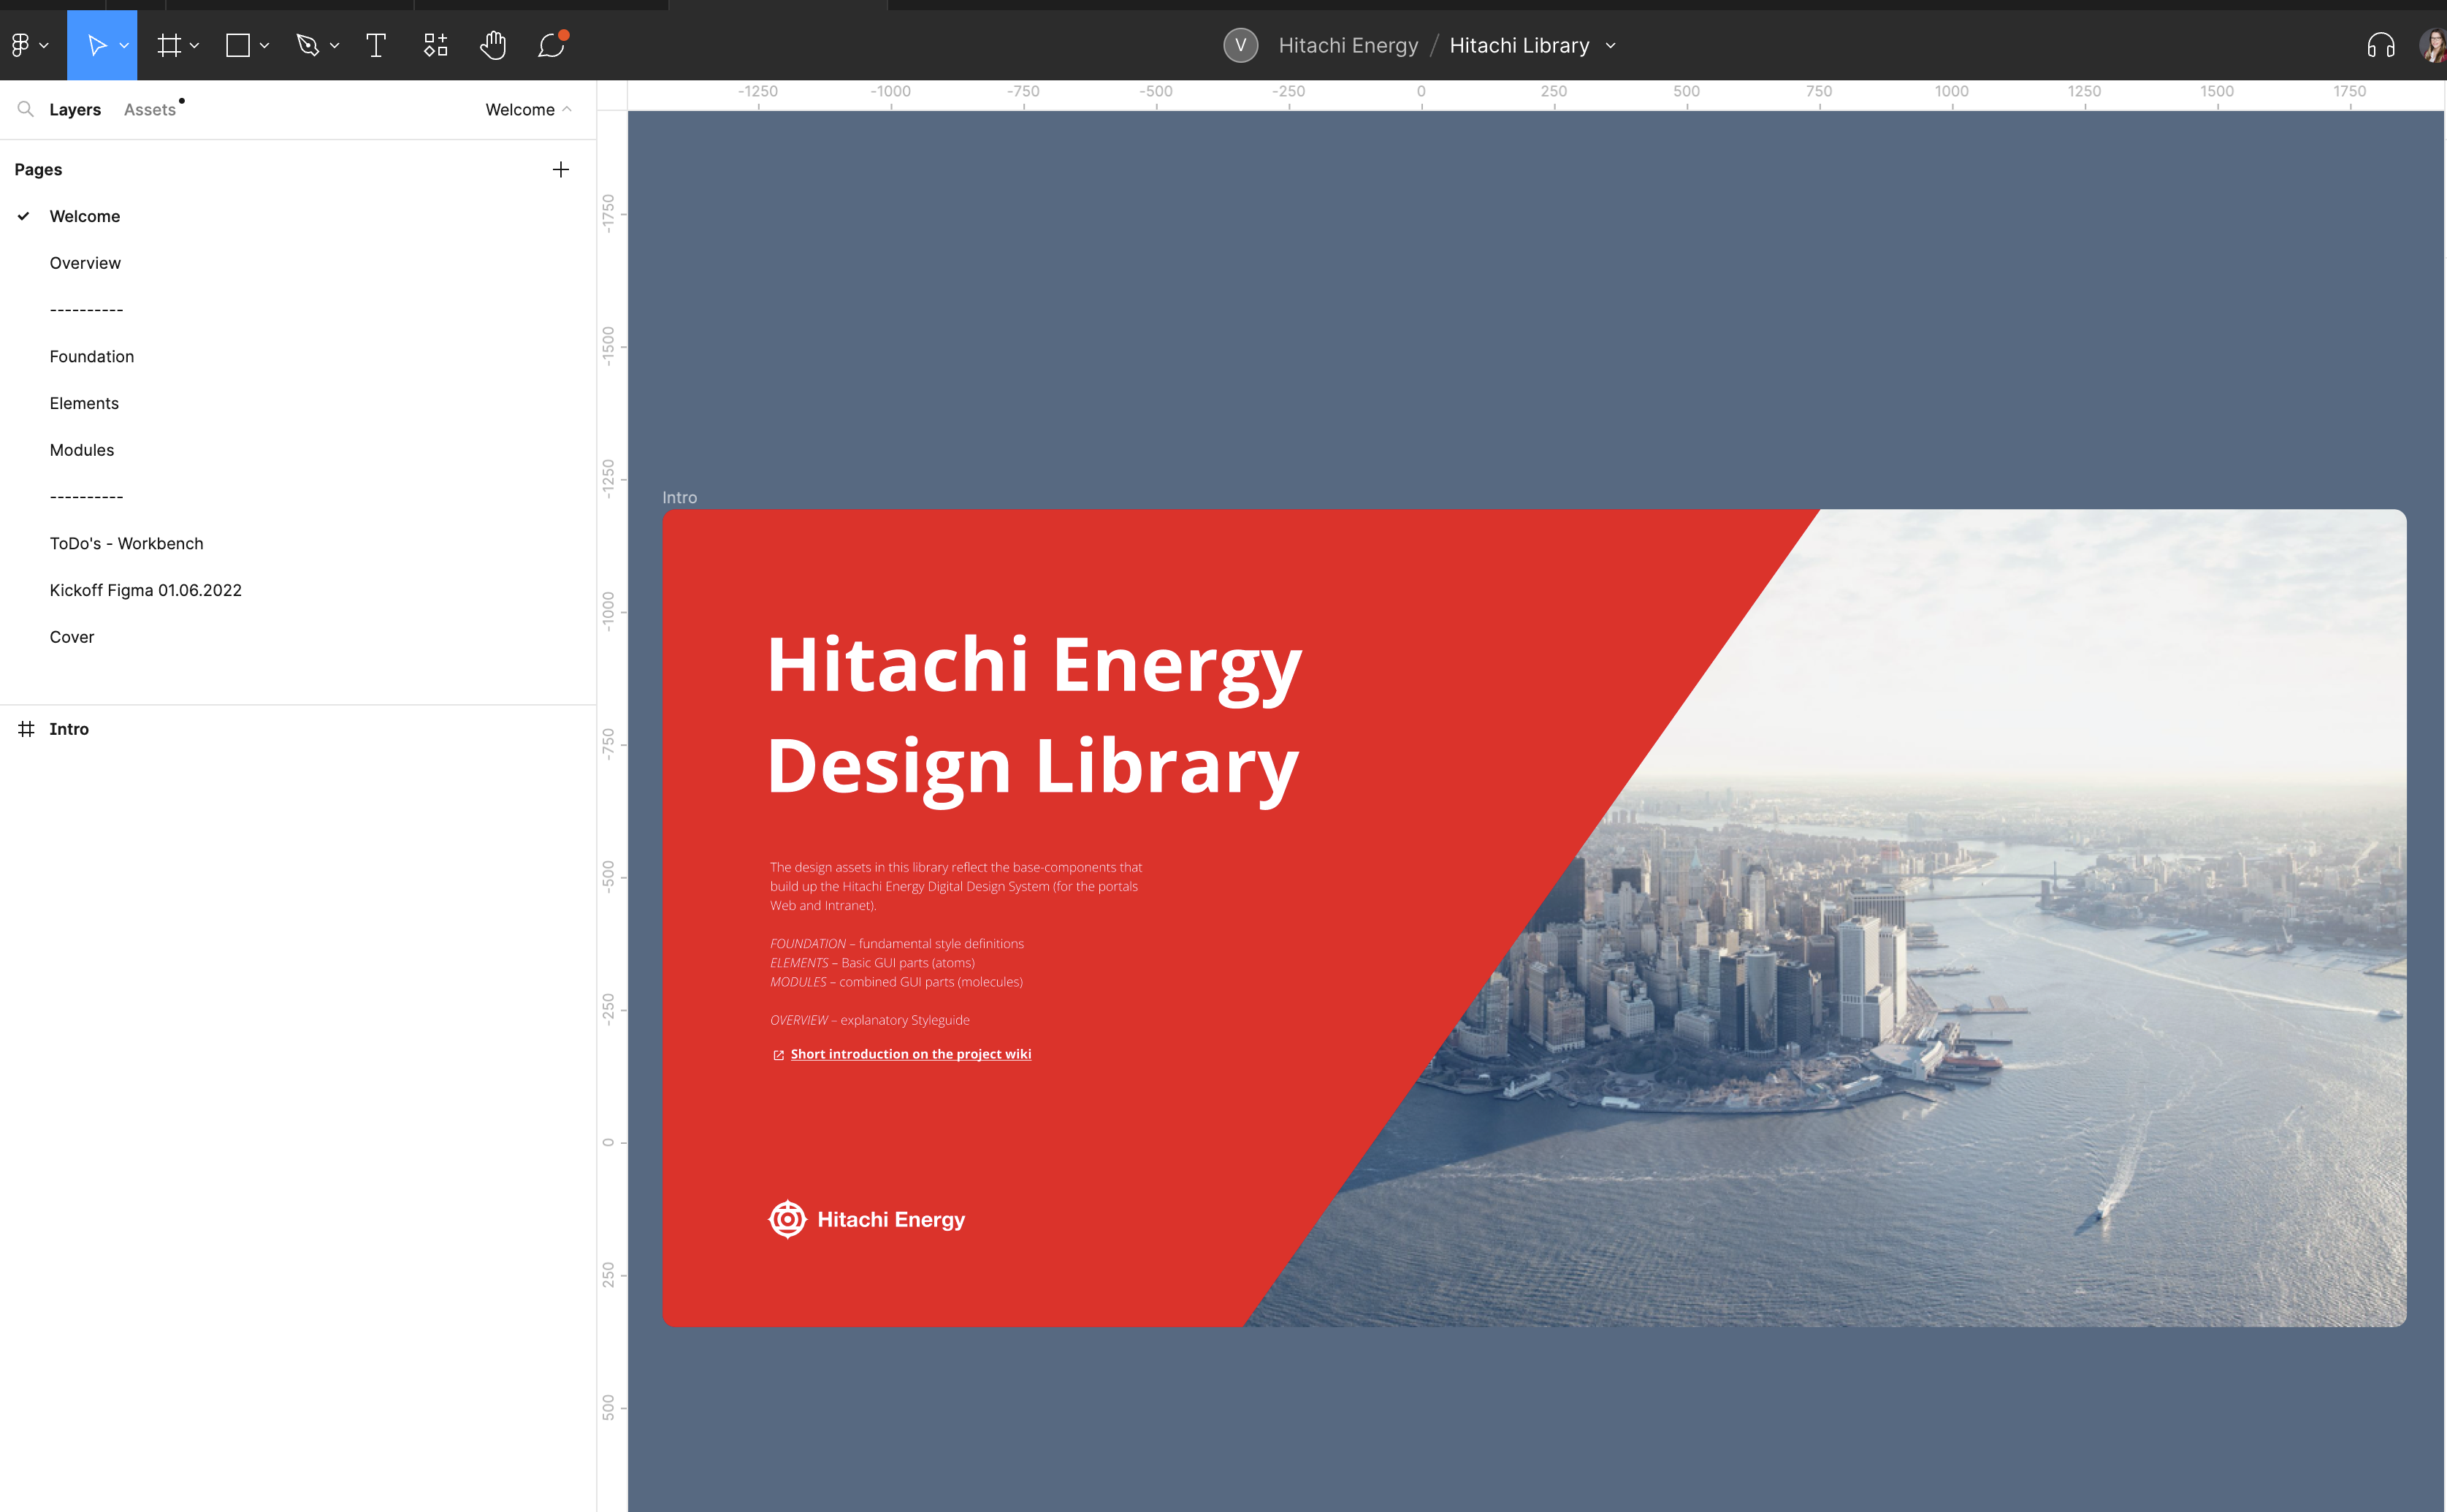This screenshot has width=2447, height=1512.
Task: Switch to the Assets tab
Action: [x=150, y=110]
